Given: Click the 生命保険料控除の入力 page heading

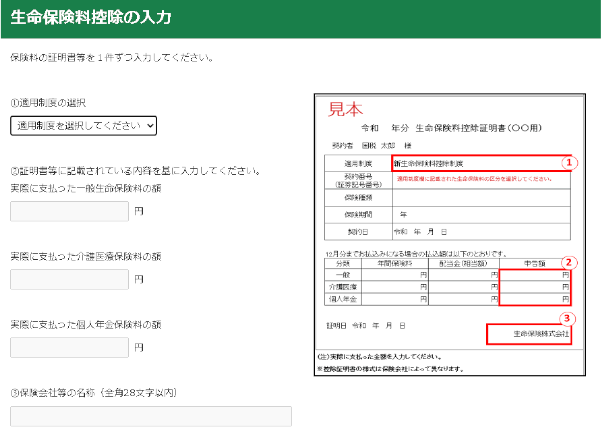Looking at the screenshot, I should (x=91, y=17).
